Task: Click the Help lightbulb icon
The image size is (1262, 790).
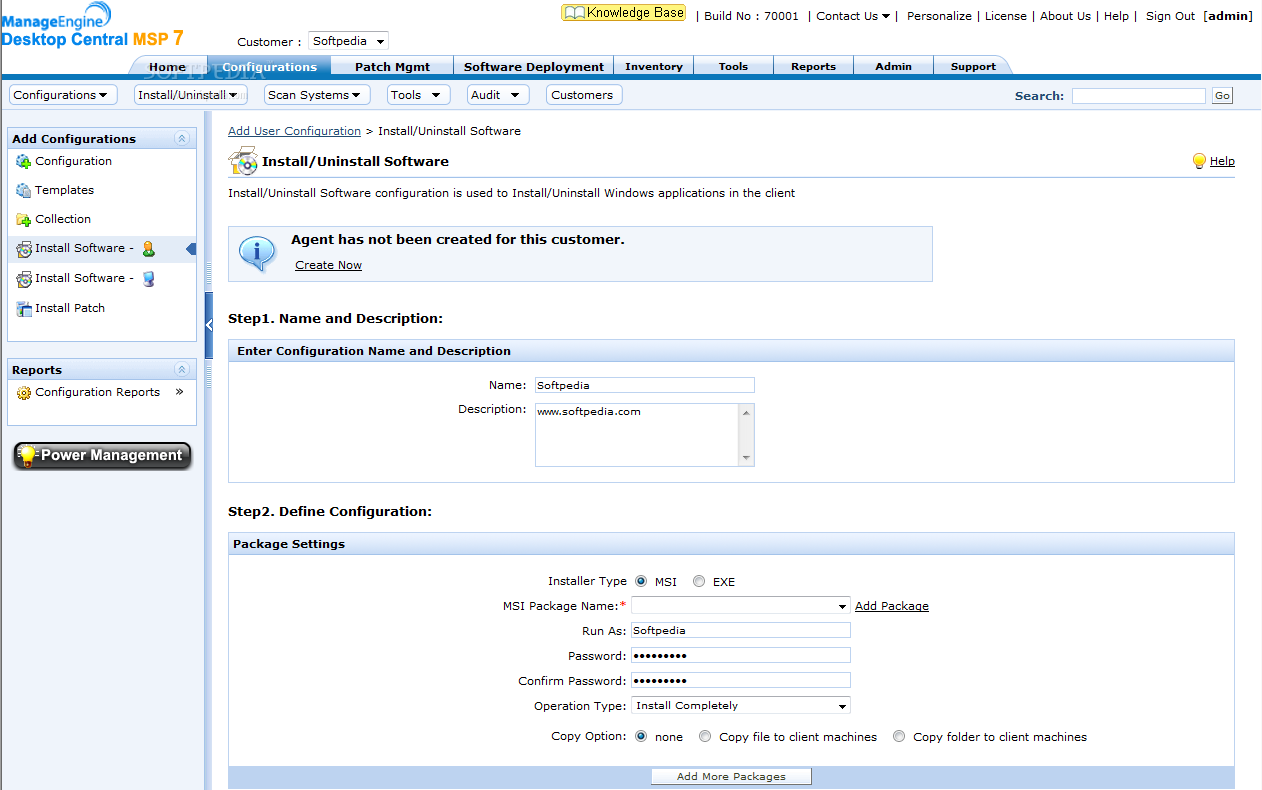Action: (x=1199, y=161)
